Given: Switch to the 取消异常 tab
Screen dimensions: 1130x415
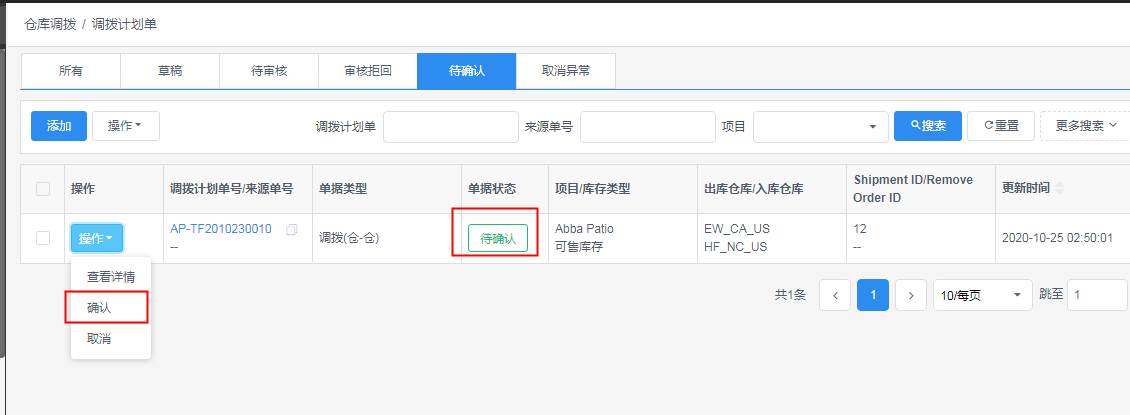Looking at the screenshot, I should click(x=566, y=71).
